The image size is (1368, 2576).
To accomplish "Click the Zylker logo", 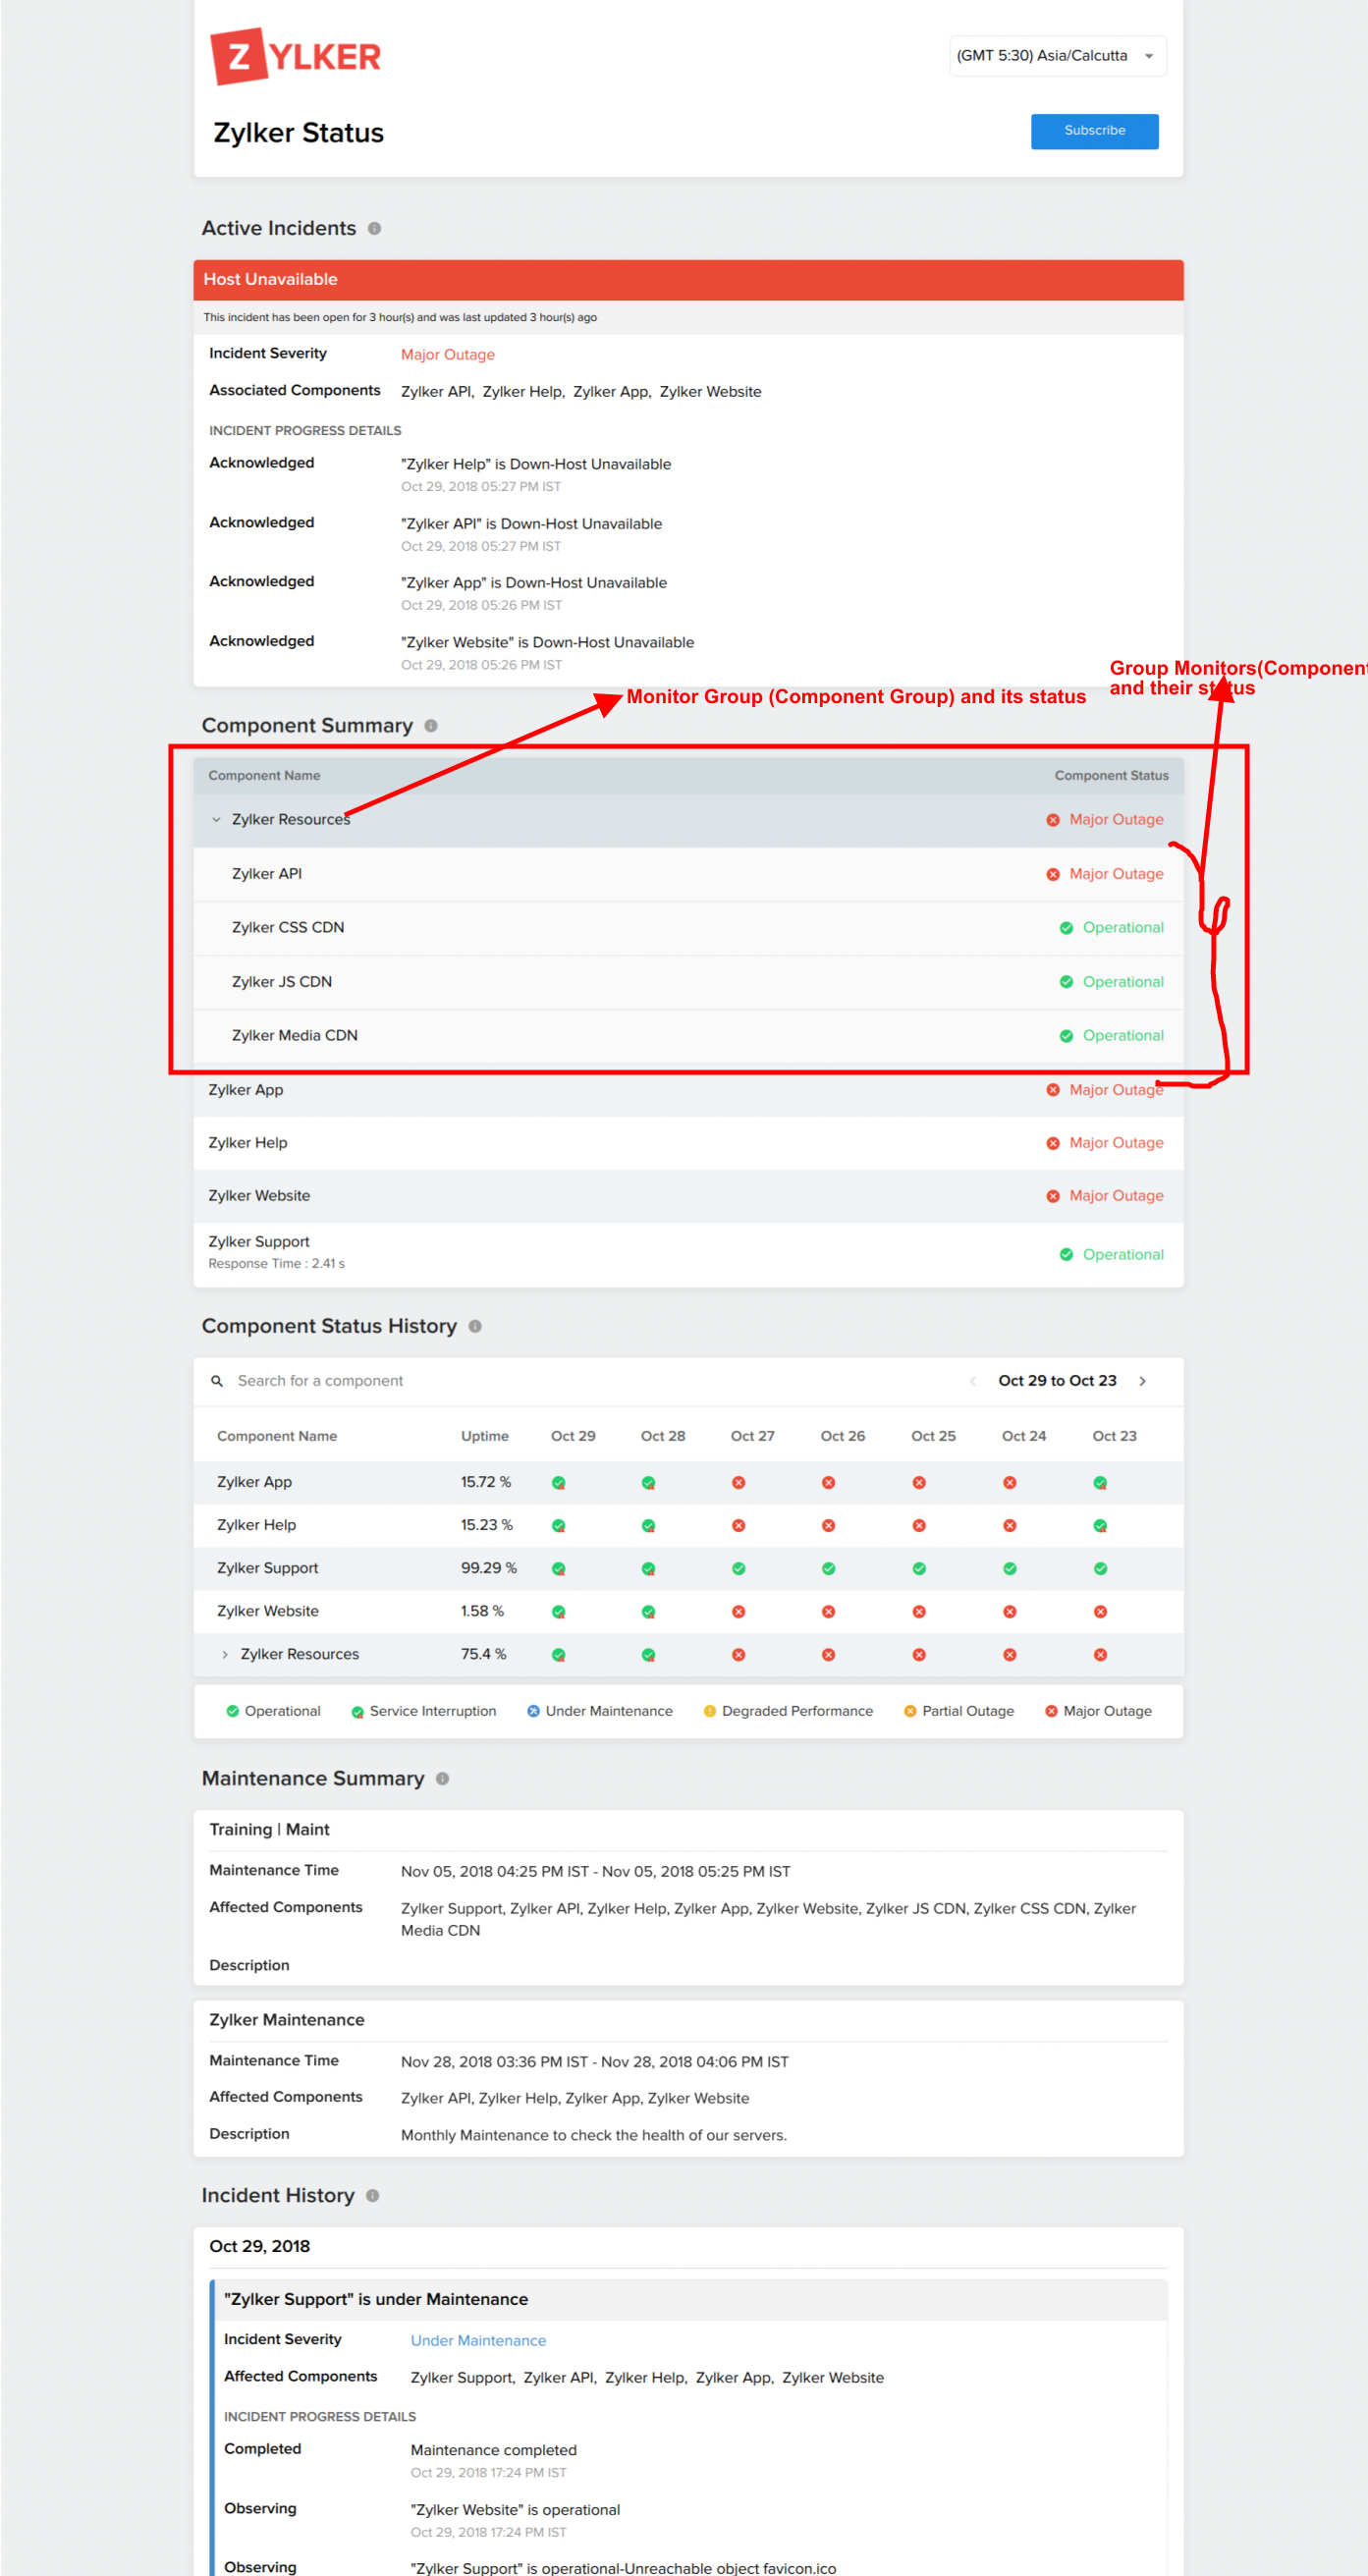I will coord(295,56).
